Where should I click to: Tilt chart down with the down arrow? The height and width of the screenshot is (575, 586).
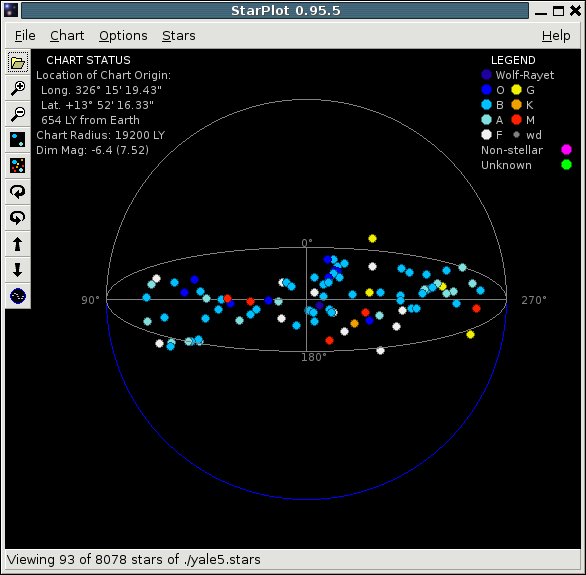pos(18,270)
